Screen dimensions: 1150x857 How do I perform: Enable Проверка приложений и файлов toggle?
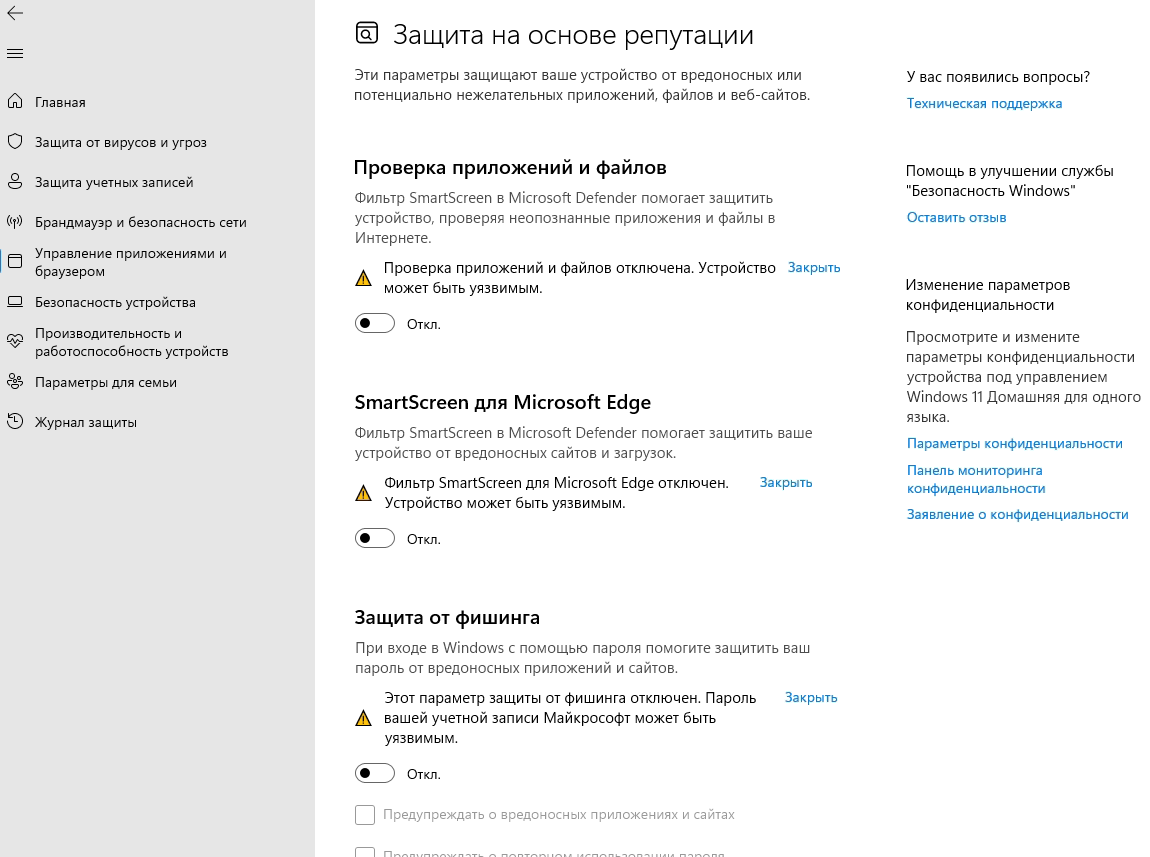(x=374, y=322)
